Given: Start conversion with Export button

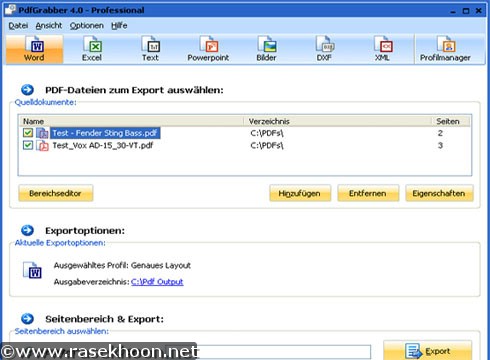Looking at the screenshot, I should click(x=428, y=351).
